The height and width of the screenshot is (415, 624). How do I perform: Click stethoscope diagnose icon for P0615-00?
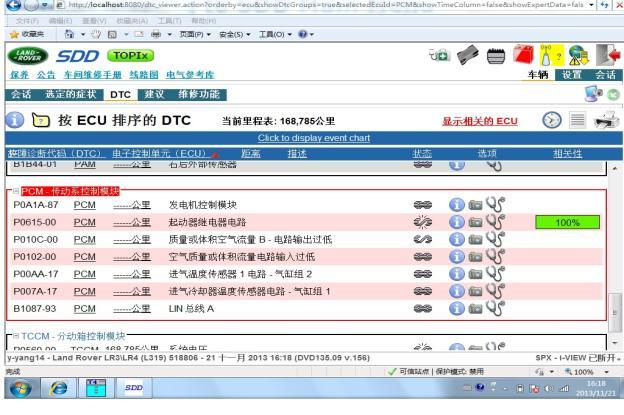click(495, 222)
